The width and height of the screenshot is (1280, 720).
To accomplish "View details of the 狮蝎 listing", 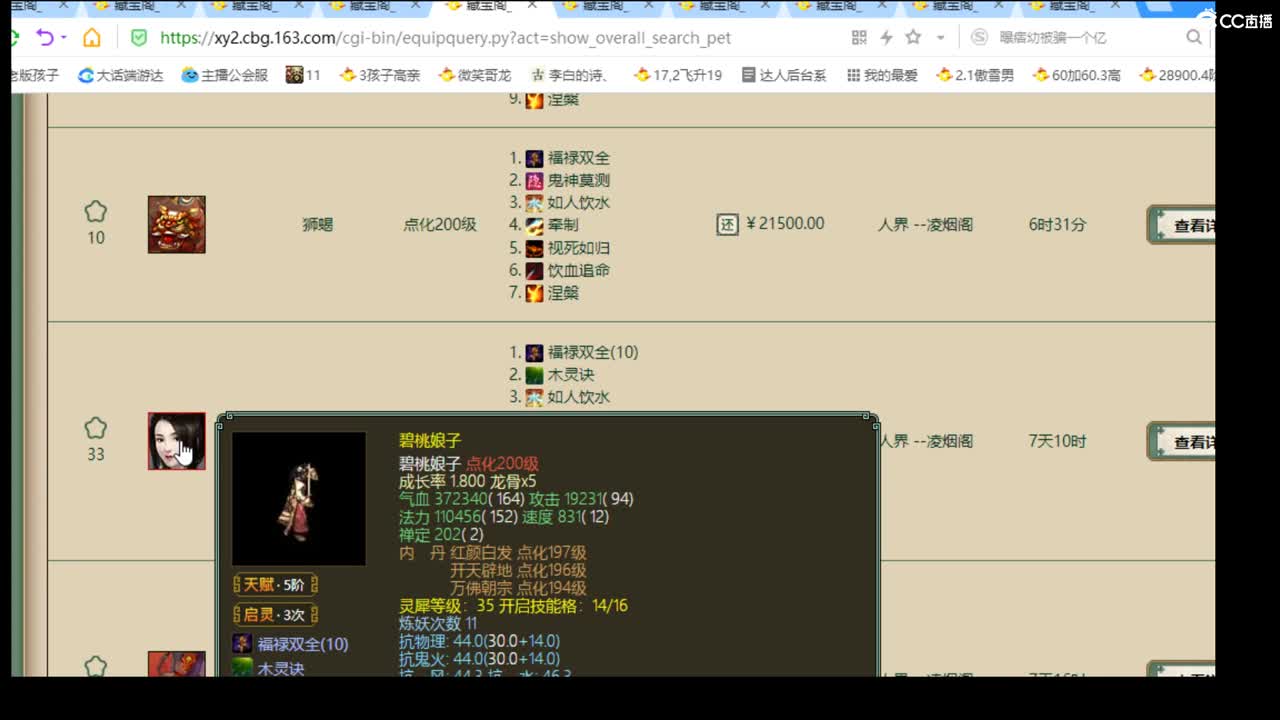I will coord(1181,225).
